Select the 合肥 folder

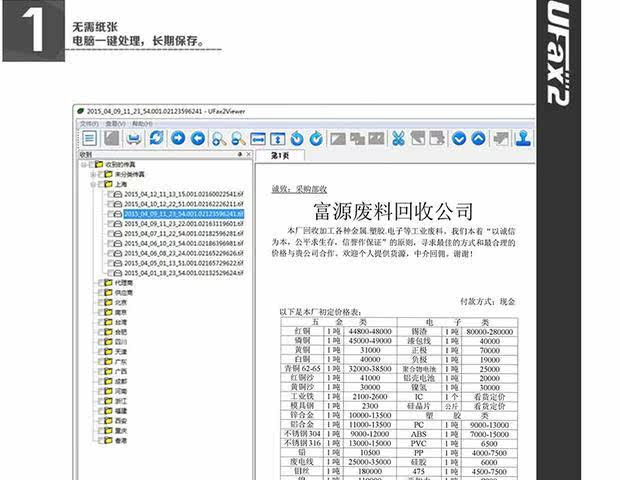121,332
